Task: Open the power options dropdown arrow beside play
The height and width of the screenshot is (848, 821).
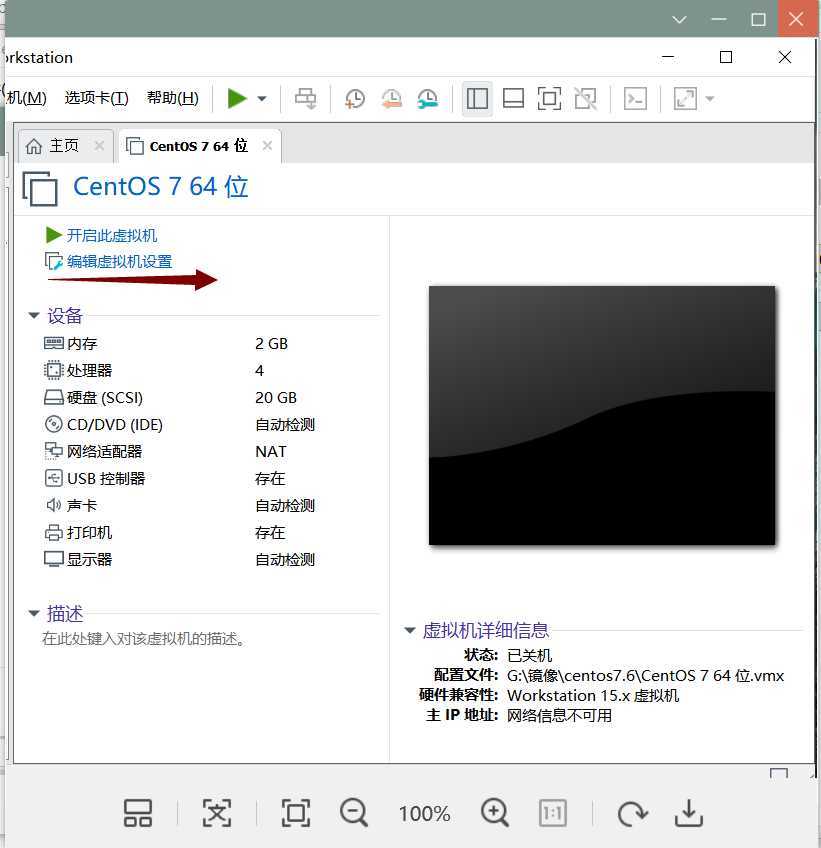Action: click(262, 98)
